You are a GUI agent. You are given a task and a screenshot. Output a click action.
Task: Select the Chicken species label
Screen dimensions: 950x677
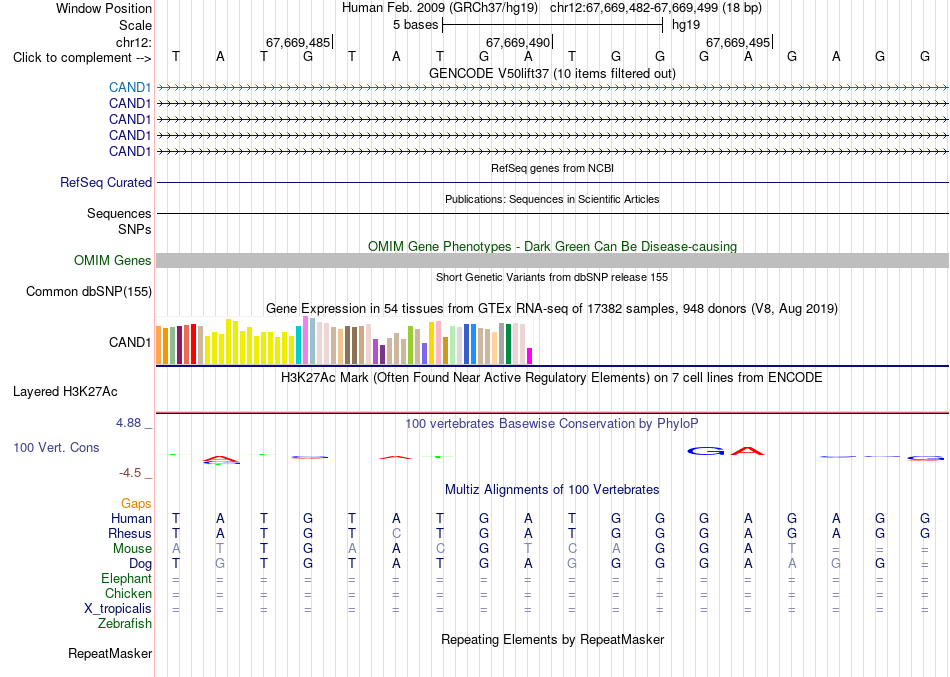coord(128,593)
